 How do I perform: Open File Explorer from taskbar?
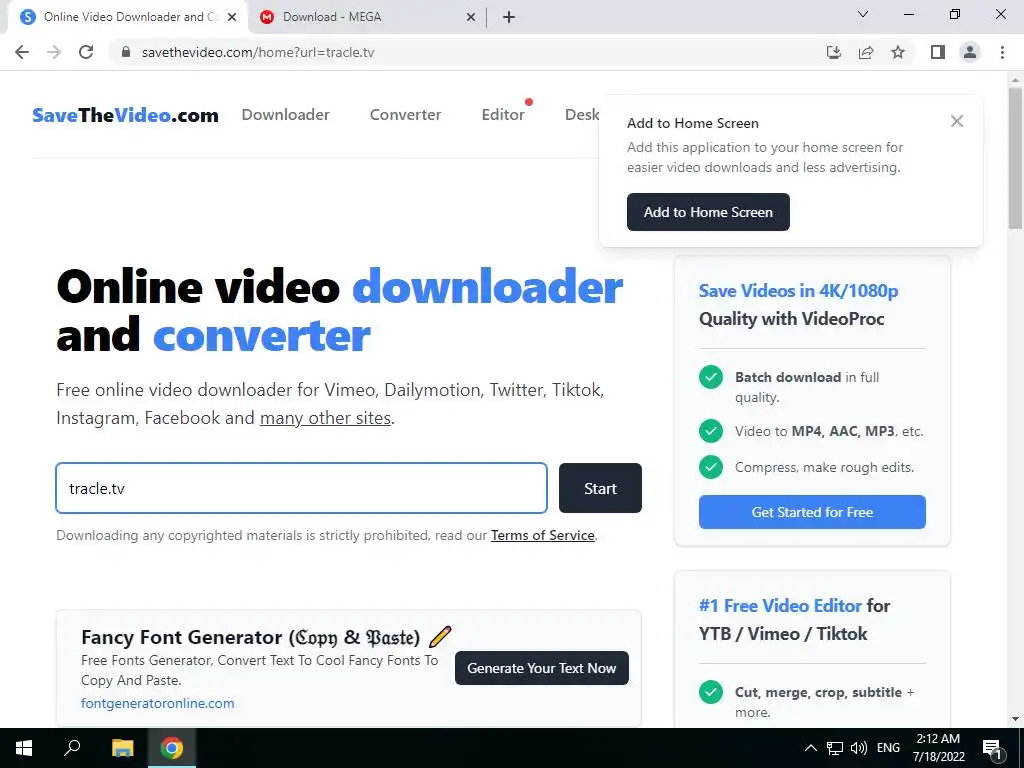coord(122,748)
